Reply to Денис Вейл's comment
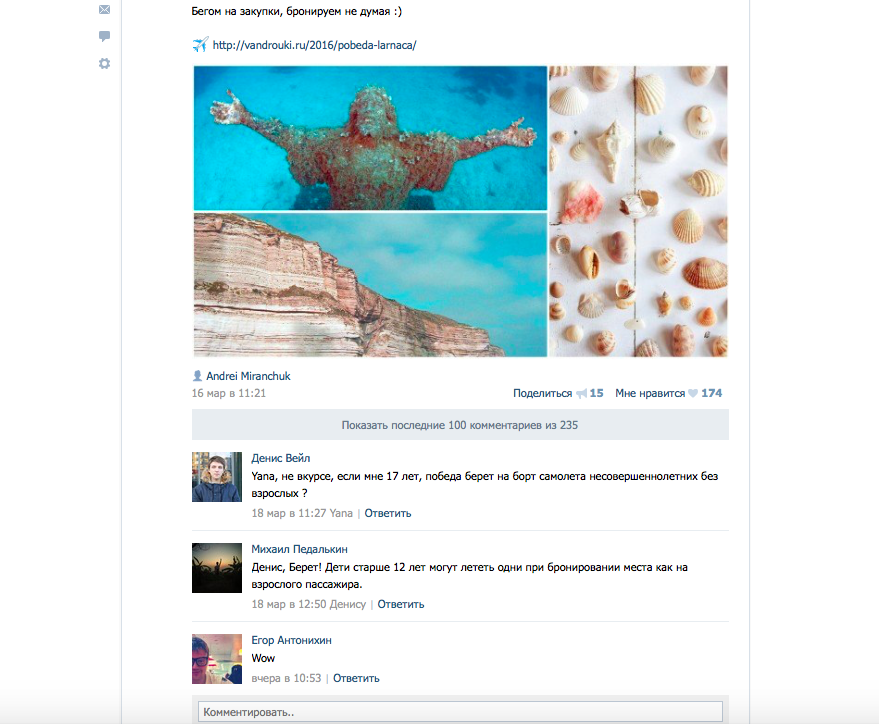Viewport: 879px width, 724px height. pos(388,513)
